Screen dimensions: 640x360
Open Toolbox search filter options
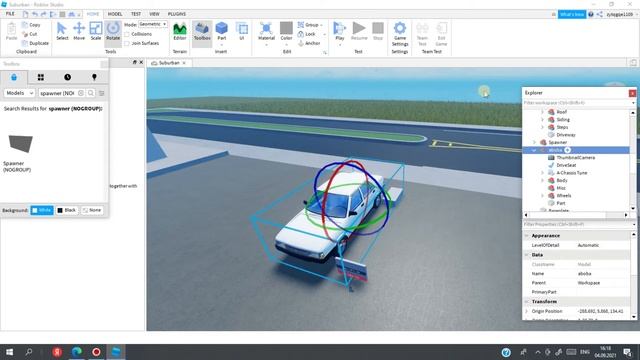click(102, 93)
